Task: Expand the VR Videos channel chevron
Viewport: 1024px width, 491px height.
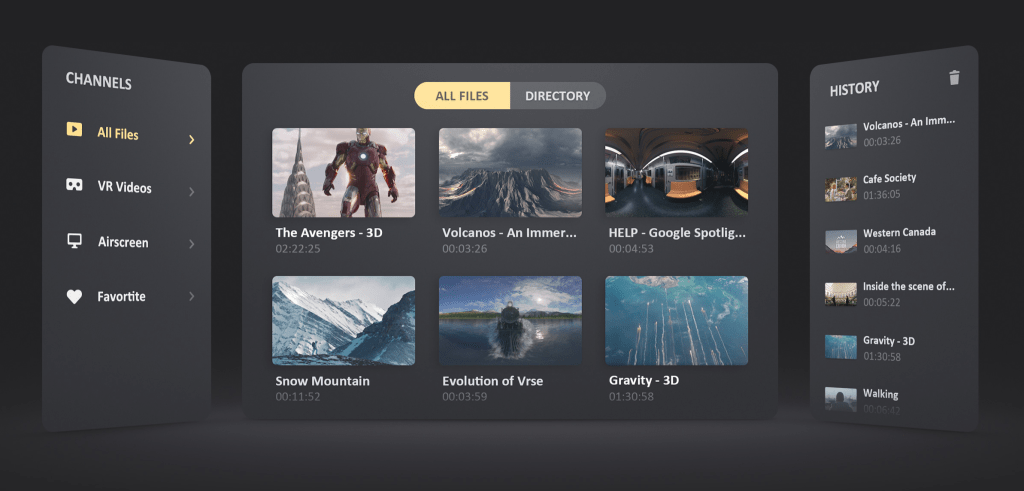Action: (x=191, y=191)
